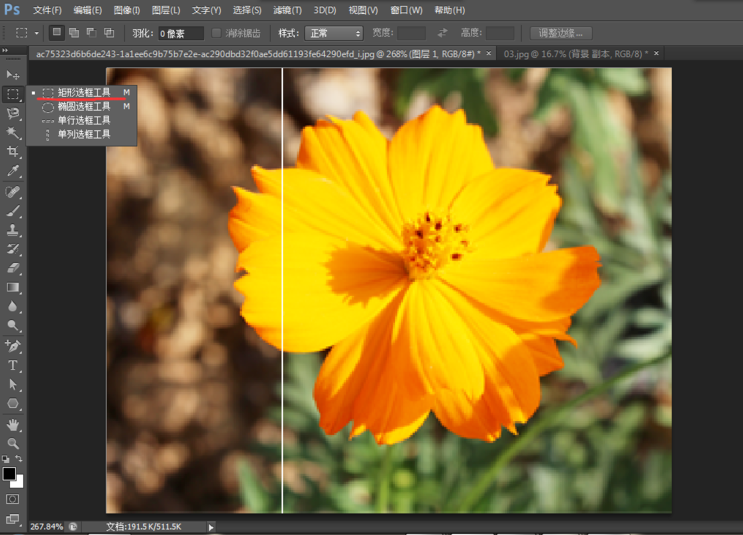
Task: Pick the Eyedropper tool
Action: coord(13,171)
